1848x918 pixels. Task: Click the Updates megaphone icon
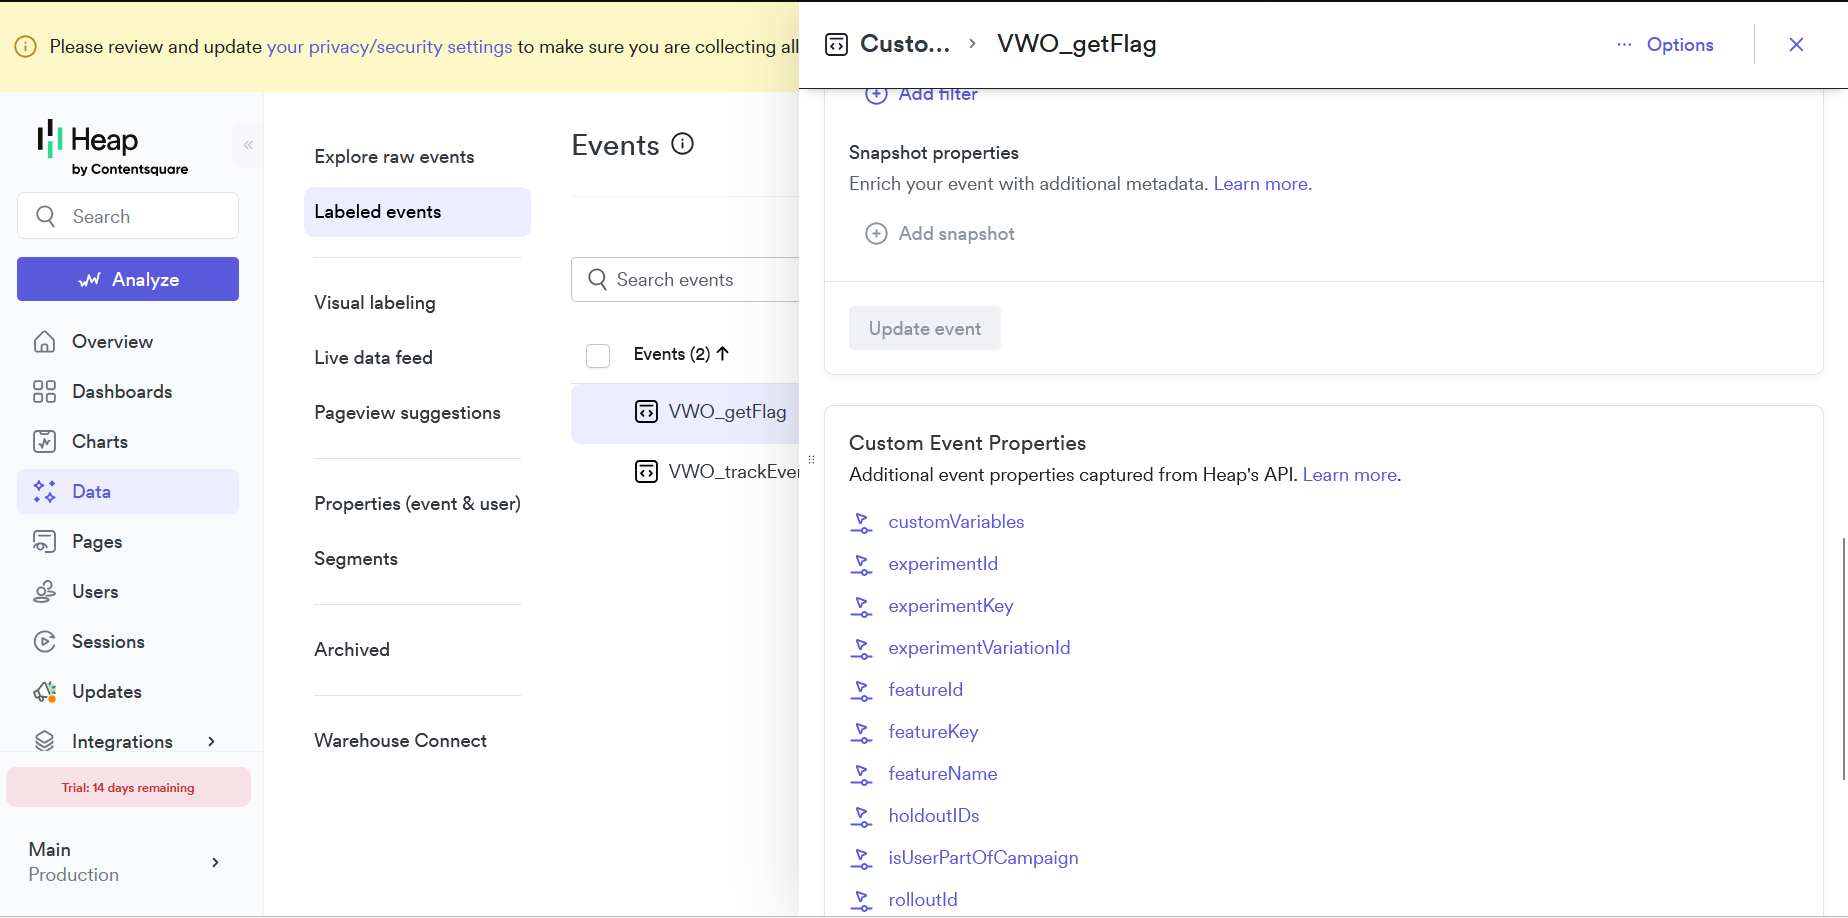(44, 692)
